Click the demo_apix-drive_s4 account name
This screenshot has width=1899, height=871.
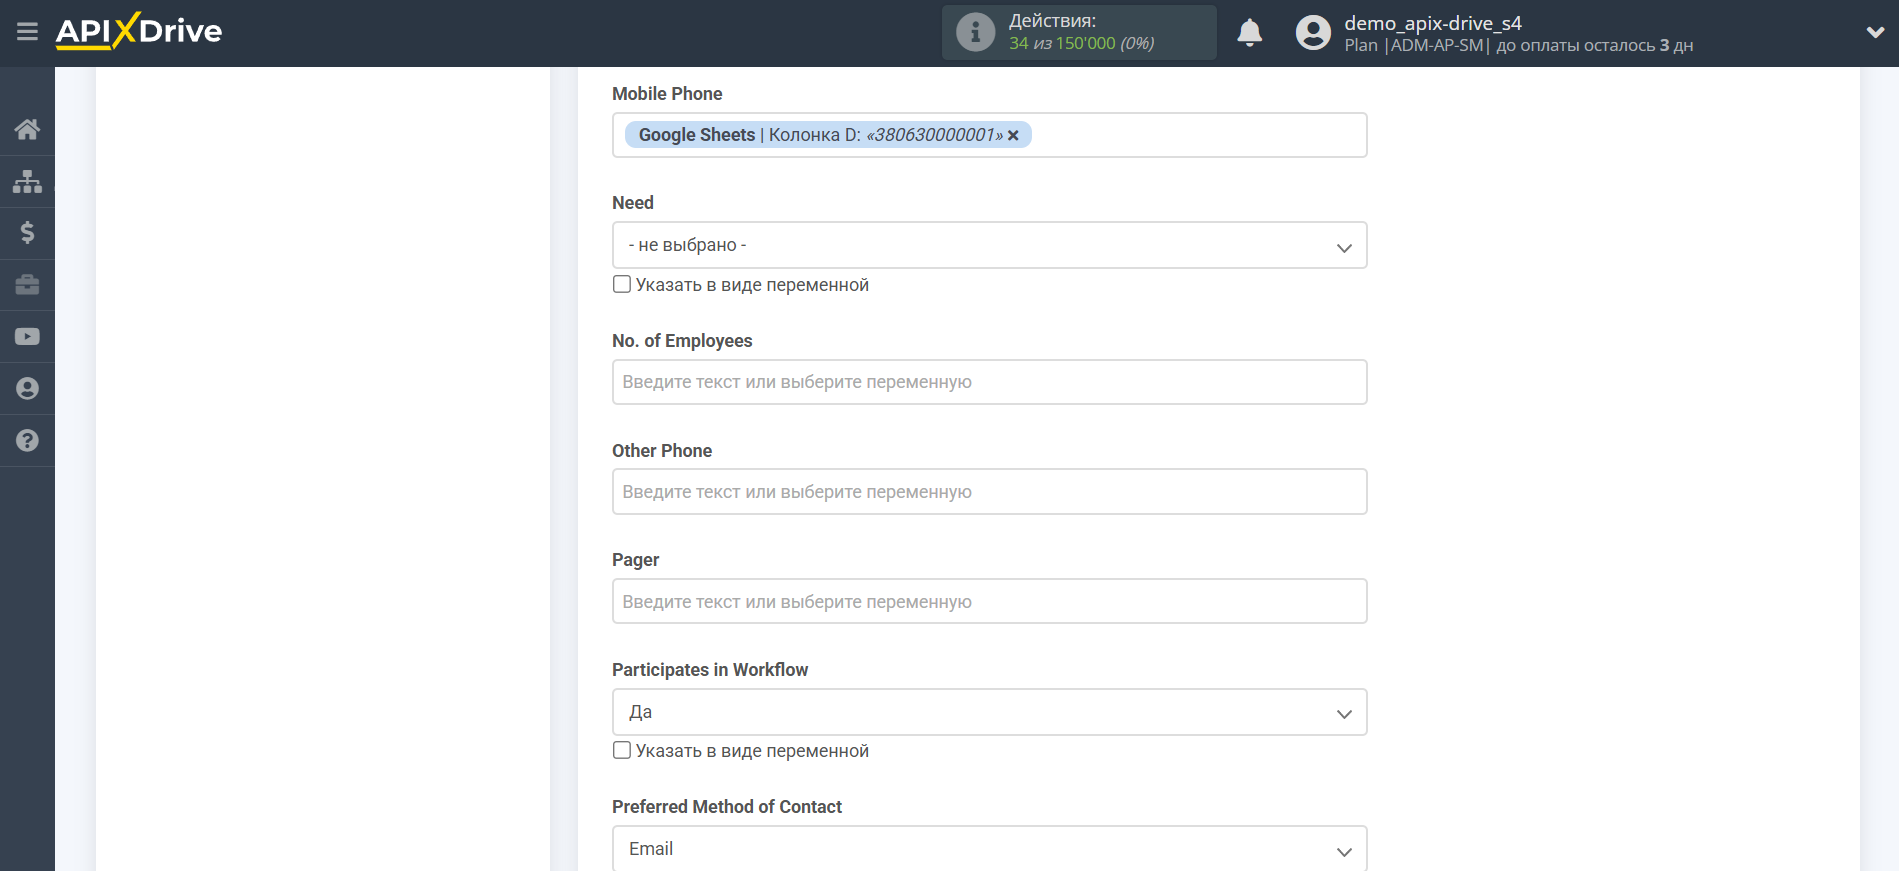[1432, 23]
